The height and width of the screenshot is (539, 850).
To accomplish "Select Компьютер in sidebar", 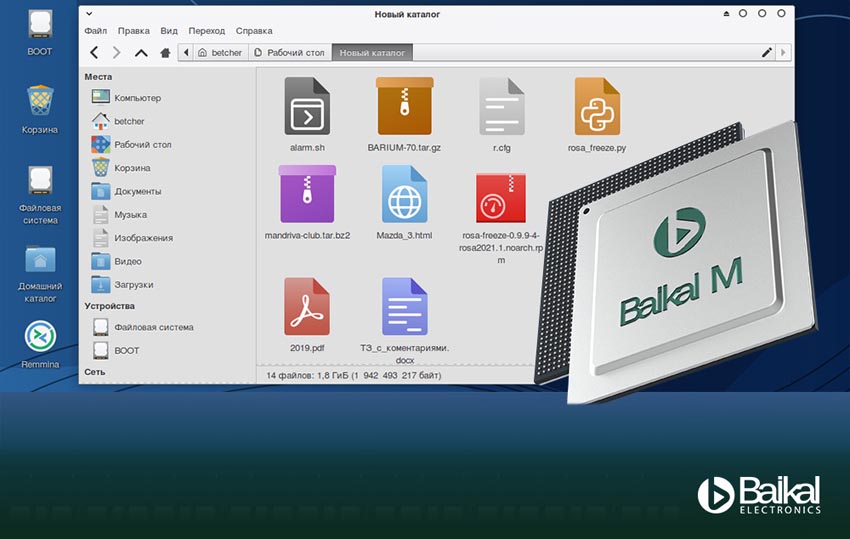I will [126, 98].
